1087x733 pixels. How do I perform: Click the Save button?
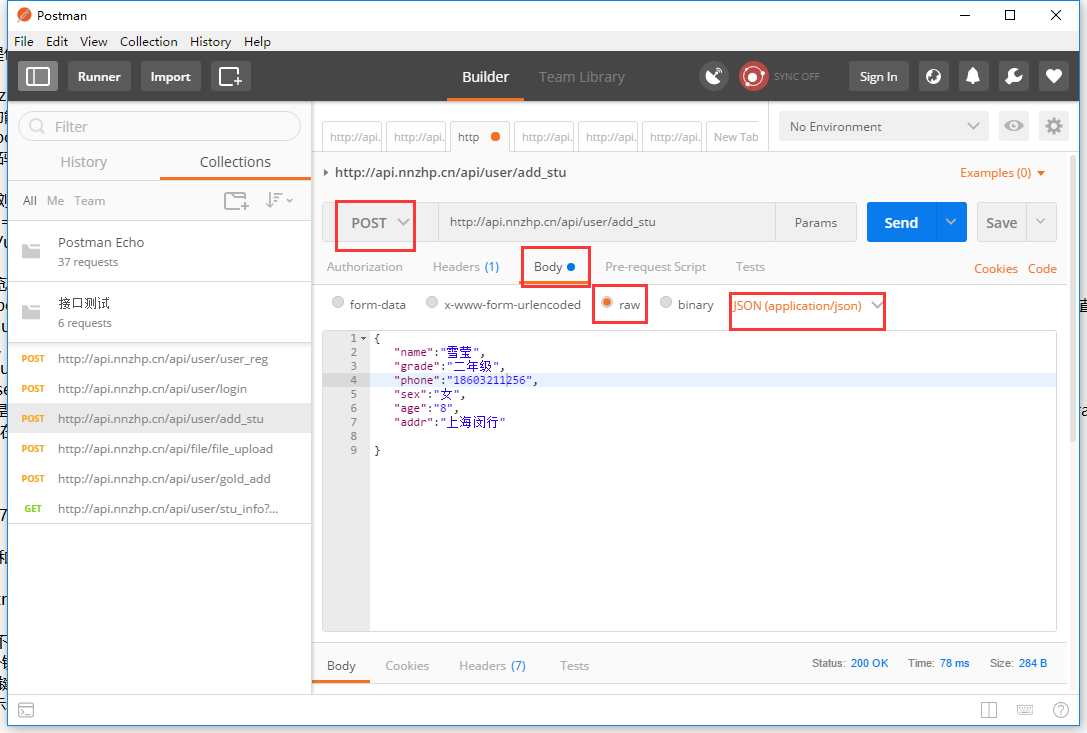coord(1002,223)
